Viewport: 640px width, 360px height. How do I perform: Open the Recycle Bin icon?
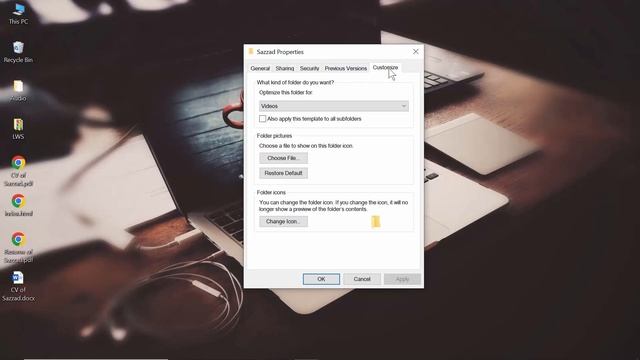pos(18,52)
